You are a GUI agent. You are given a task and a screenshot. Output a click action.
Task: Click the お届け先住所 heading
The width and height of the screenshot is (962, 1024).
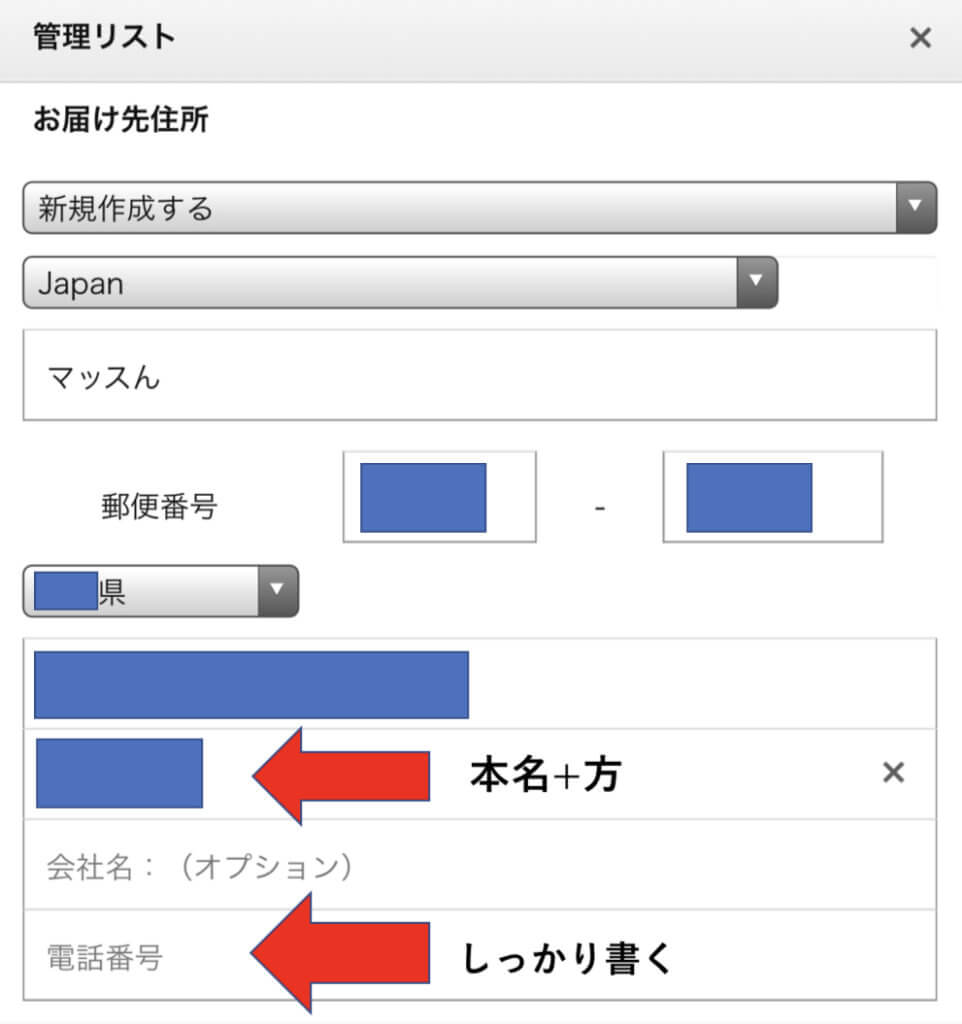pos(120,122)
